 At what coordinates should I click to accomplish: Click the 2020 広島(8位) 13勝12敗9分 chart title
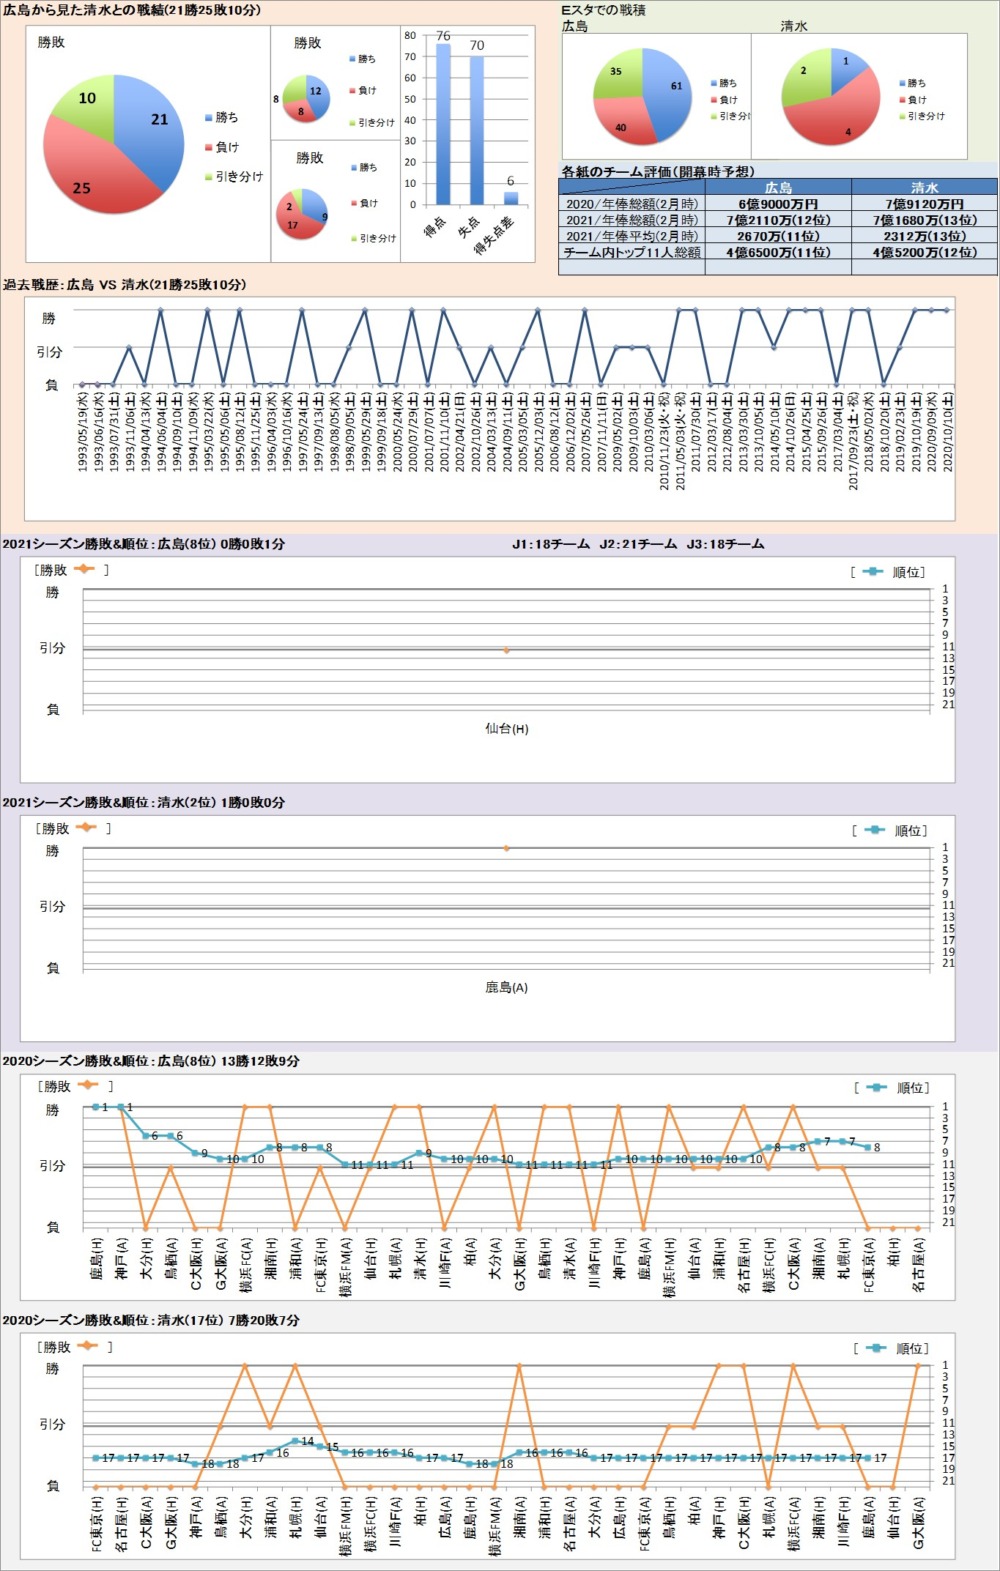click(151, 1061)
